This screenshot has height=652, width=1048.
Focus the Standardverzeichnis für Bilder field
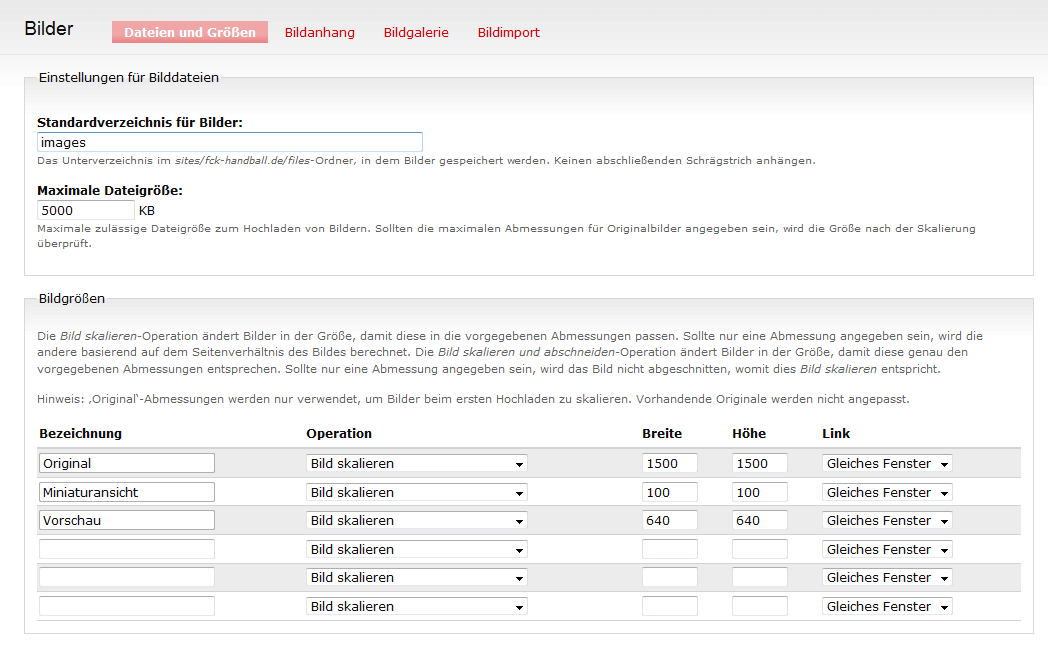coord(230,142)
